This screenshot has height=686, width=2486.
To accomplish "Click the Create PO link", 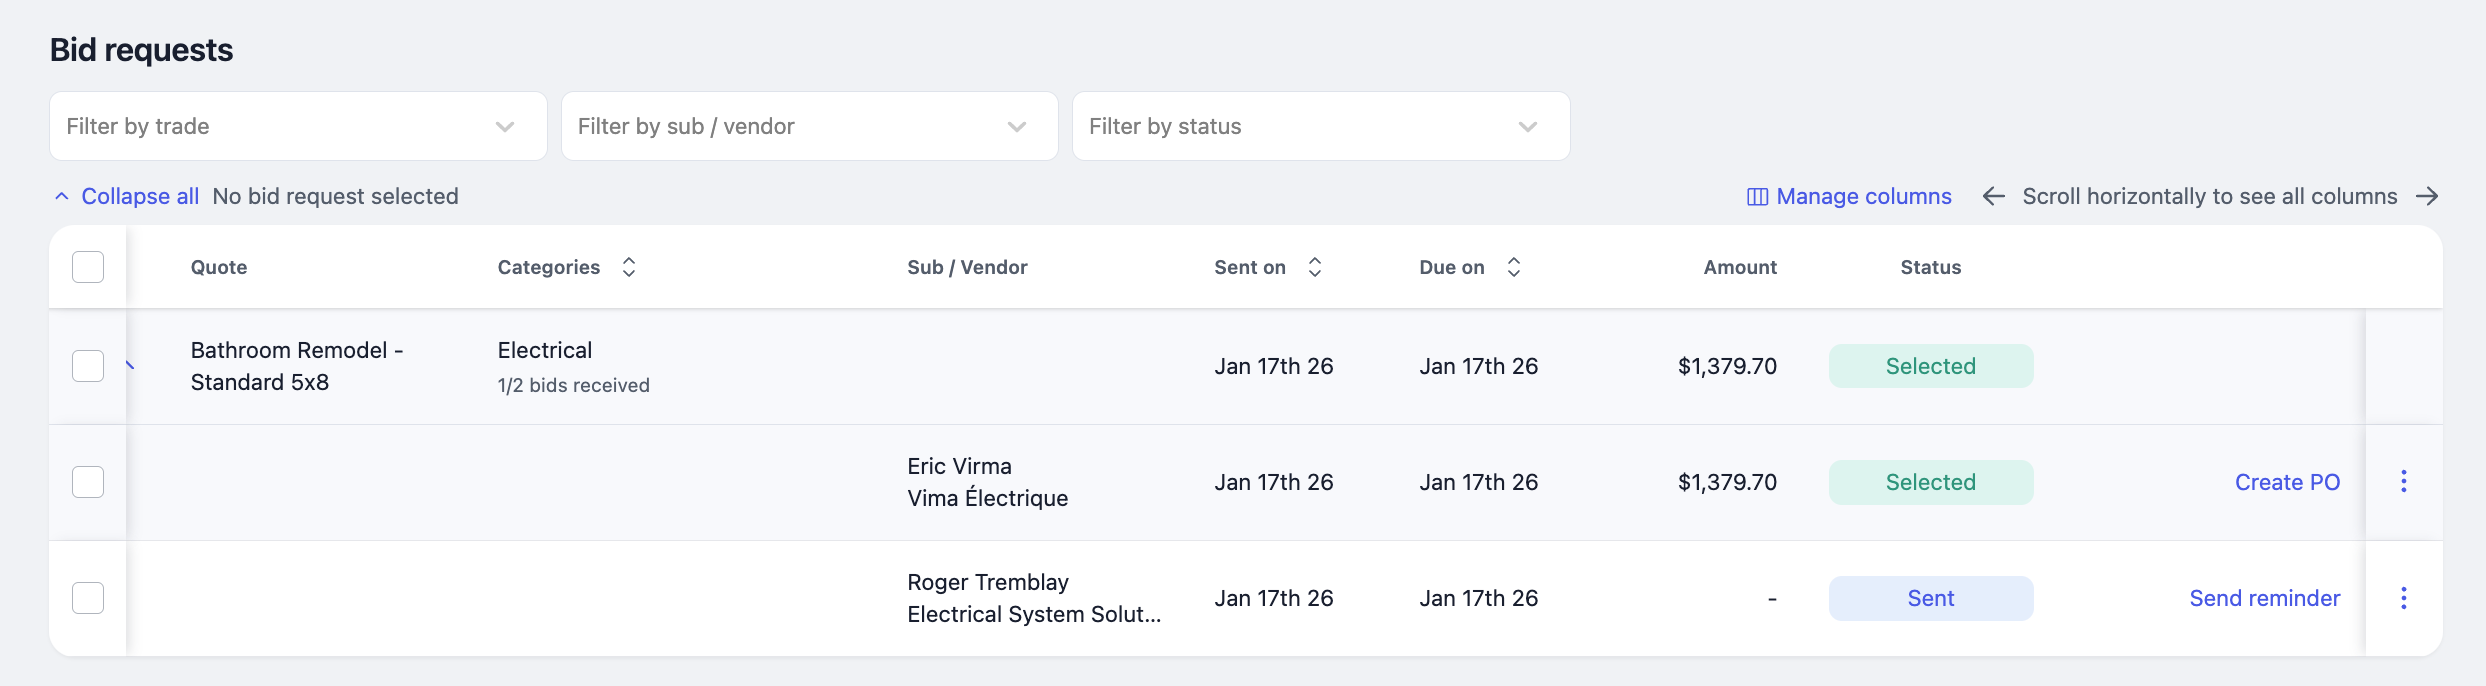I will pyautogui.click(x=2287, y=482).
